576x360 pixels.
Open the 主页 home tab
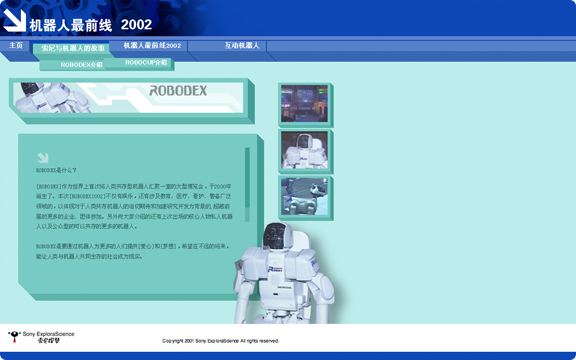coord(16,46)
